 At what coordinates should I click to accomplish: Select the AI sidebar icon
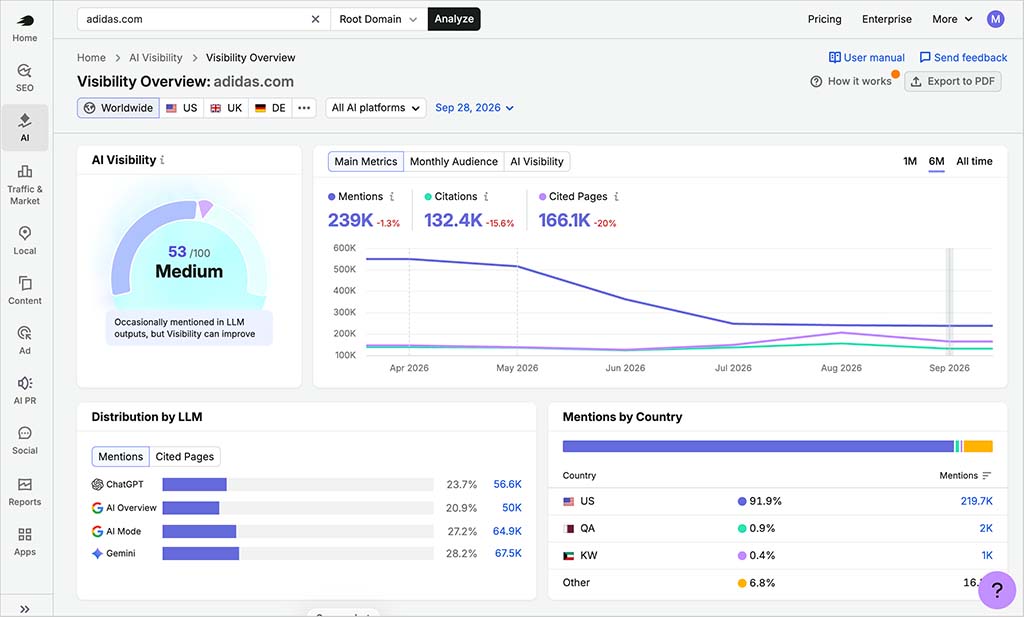tap(25, 127)
